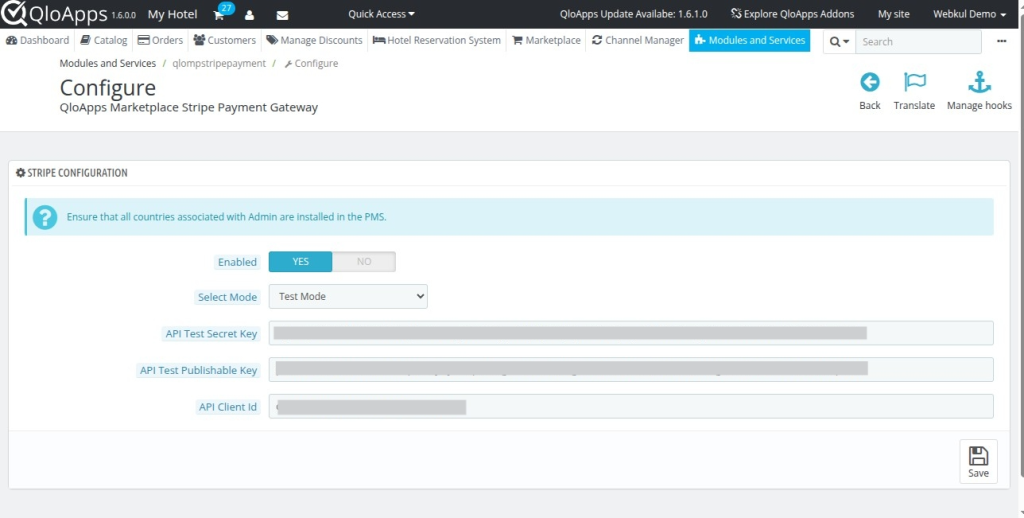This screenshot has height=518, width=1024.
Task: Open the Manage Discounts menu
Action: coord(314,40)
